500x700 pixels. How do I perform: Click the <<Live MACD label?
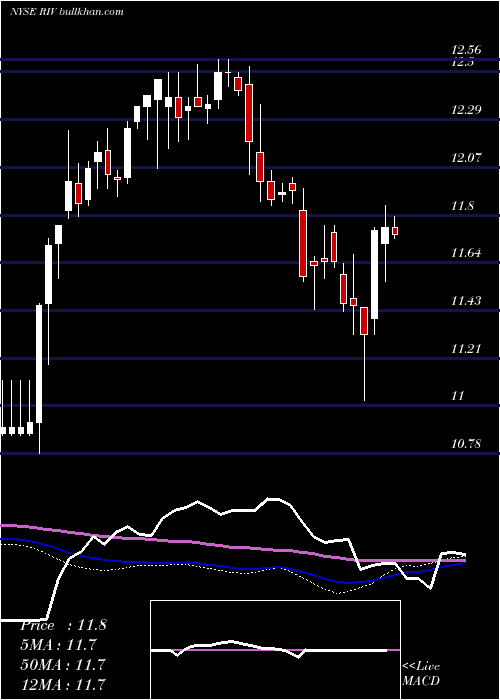click(421, 673)
